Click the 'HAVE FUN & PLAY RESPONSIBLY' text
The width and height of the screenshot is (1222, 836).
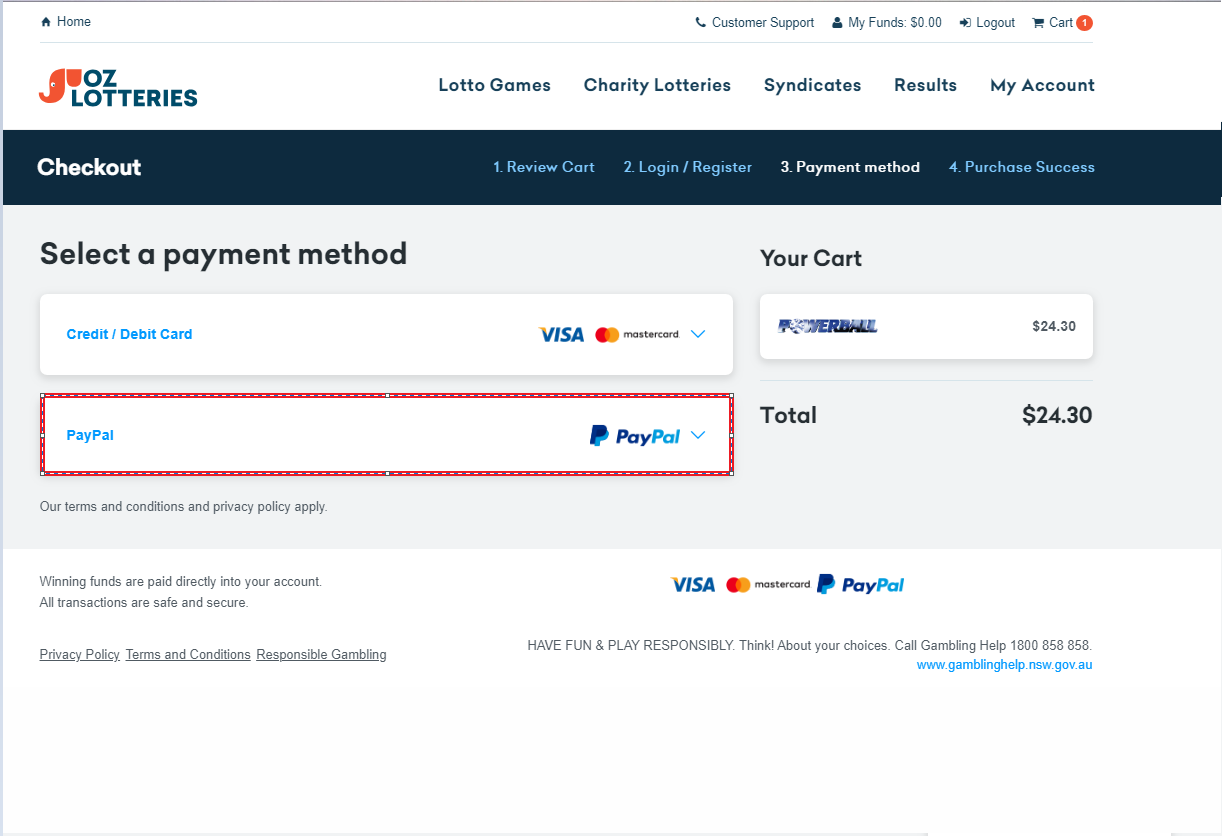[810, 646]
